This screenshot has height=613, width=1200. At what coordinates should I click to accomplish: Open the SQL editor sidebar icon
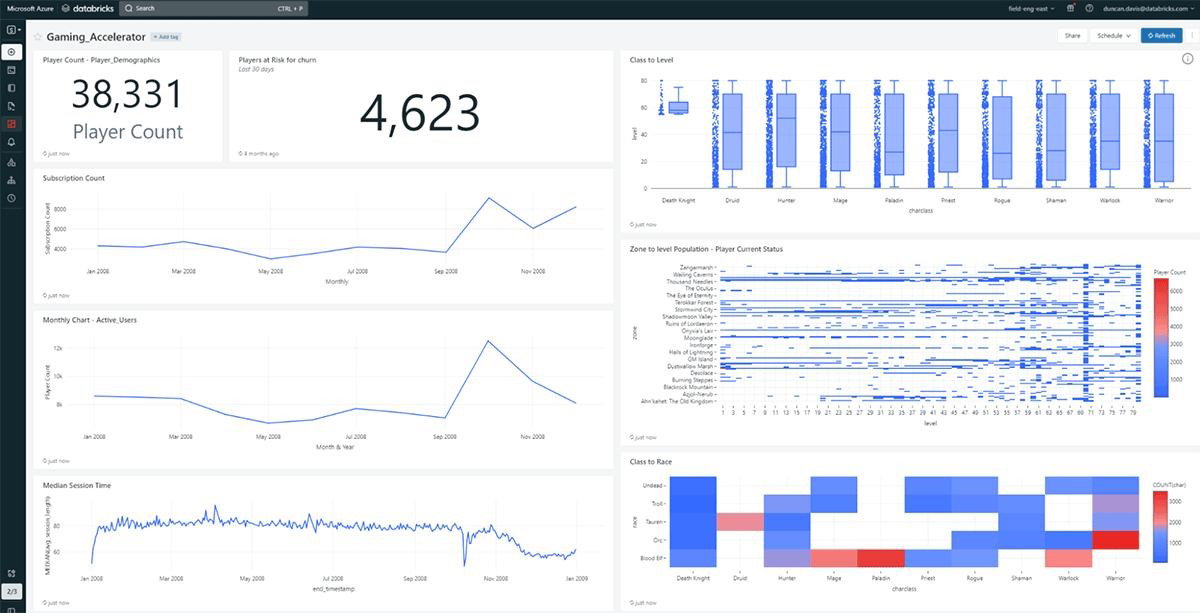(x=12, y=70)
